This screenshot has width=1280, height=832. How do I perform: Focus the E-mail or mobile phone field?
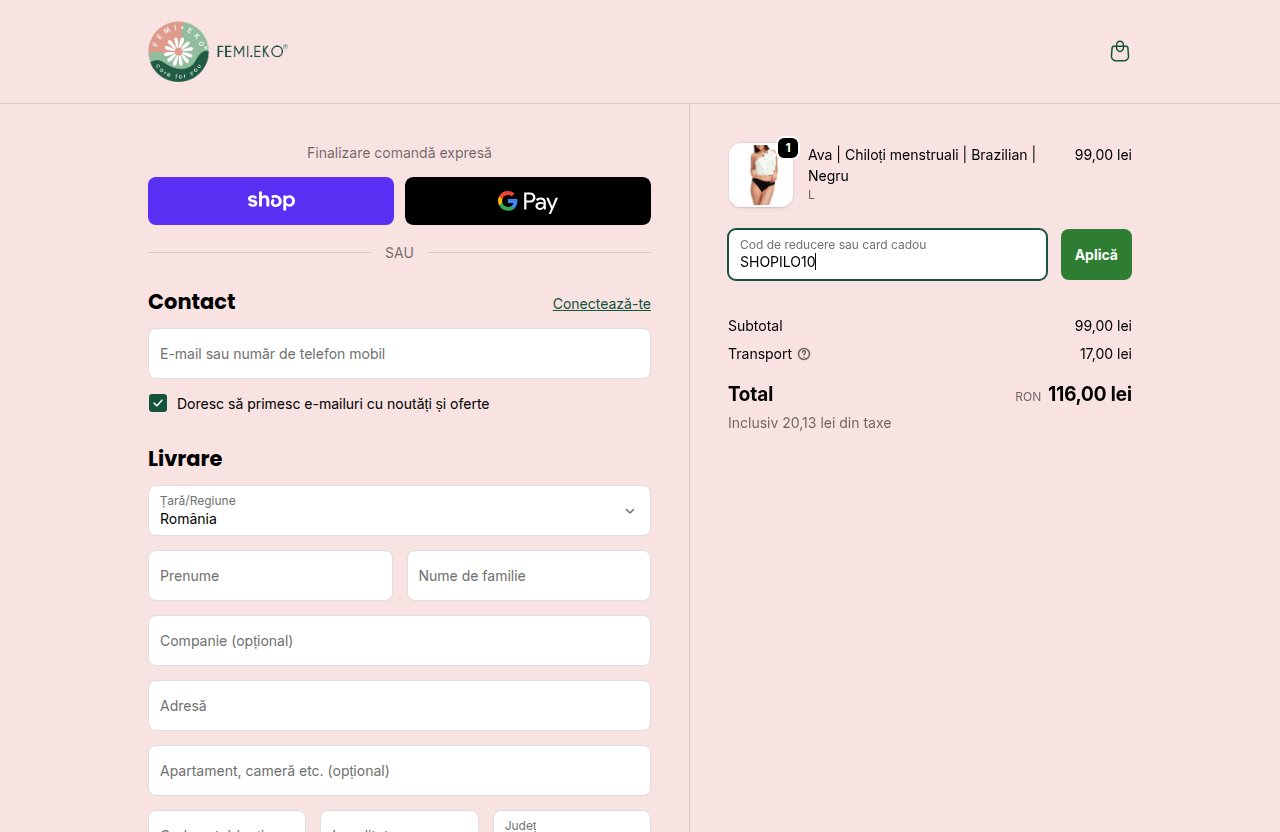click(x=399, y=354)
